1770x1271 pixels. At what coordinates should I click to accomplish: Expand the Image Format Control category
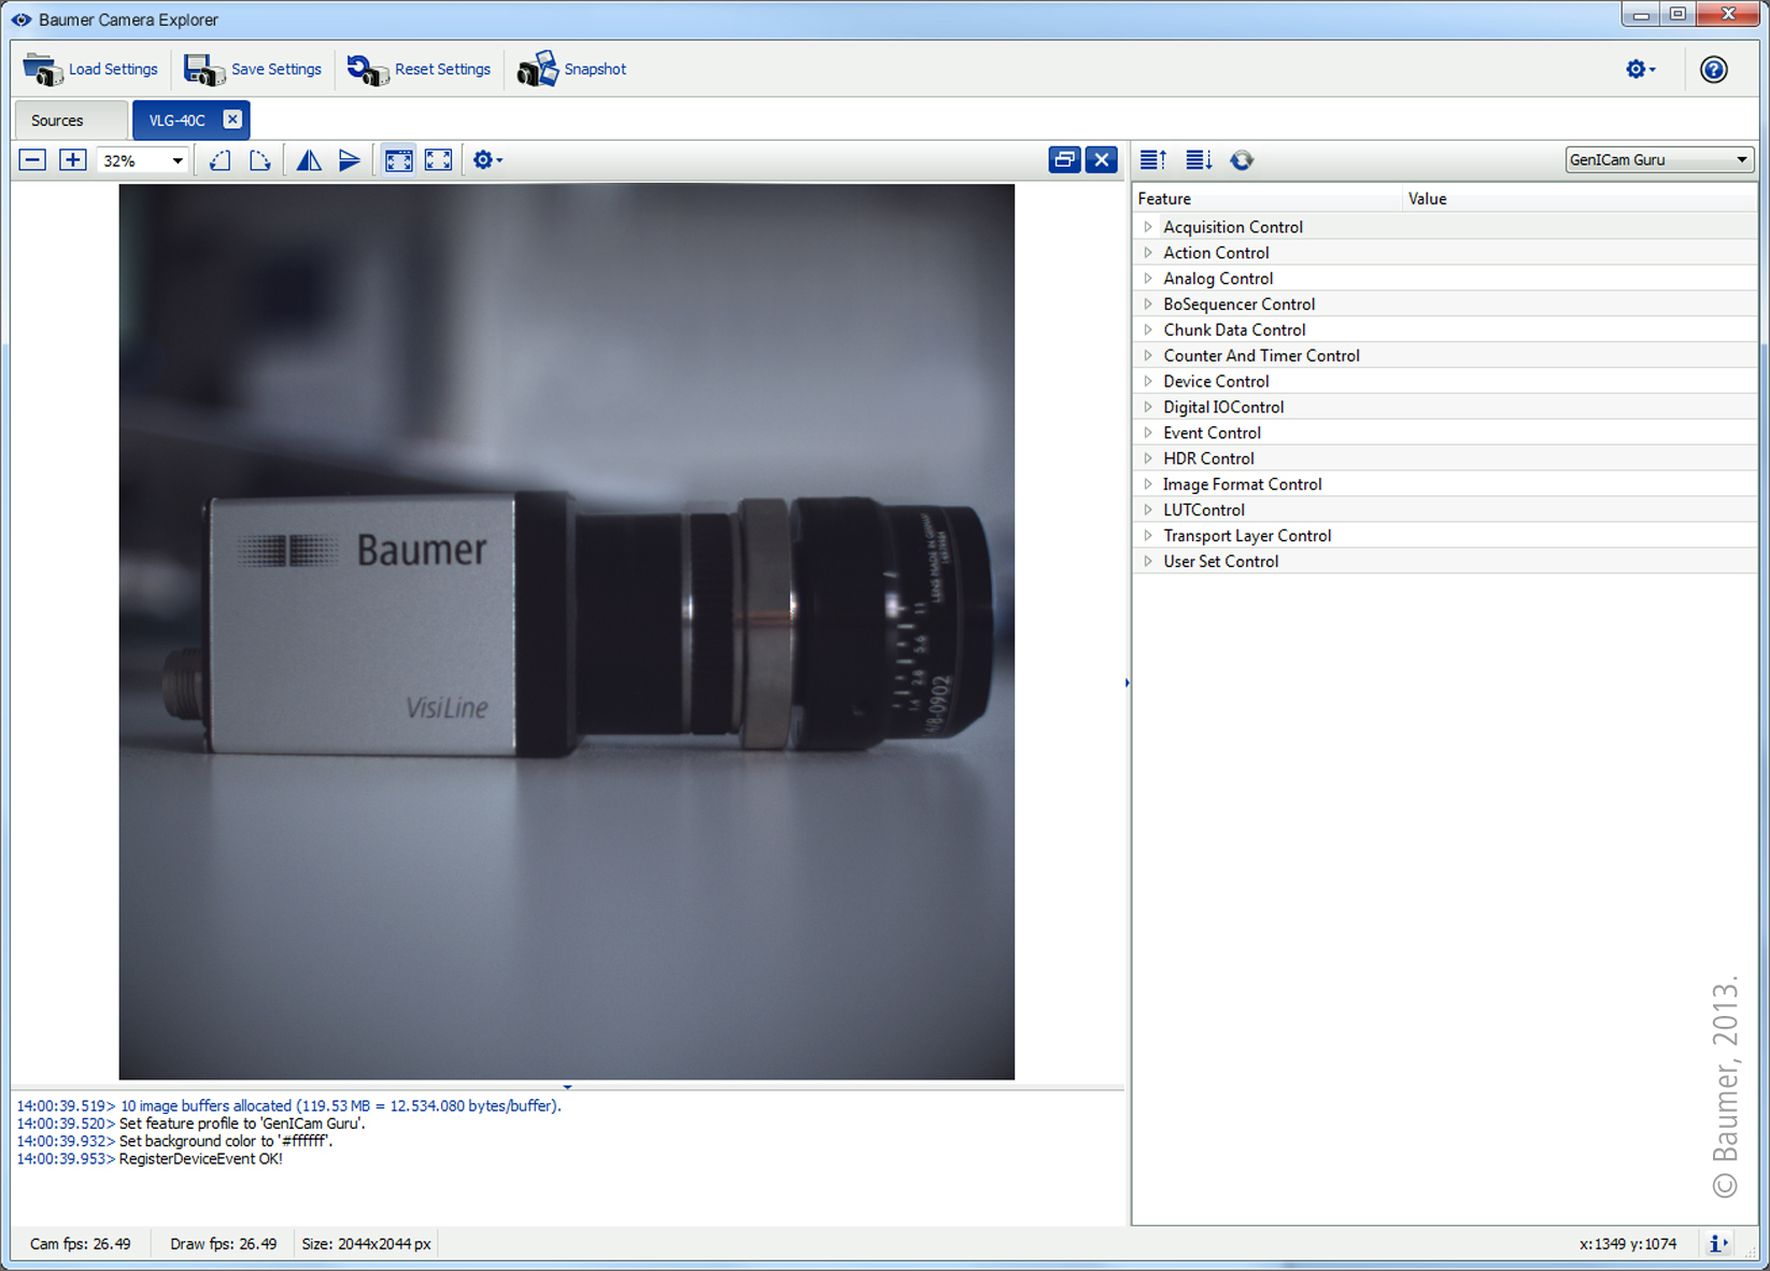(x=1148, y=484)
